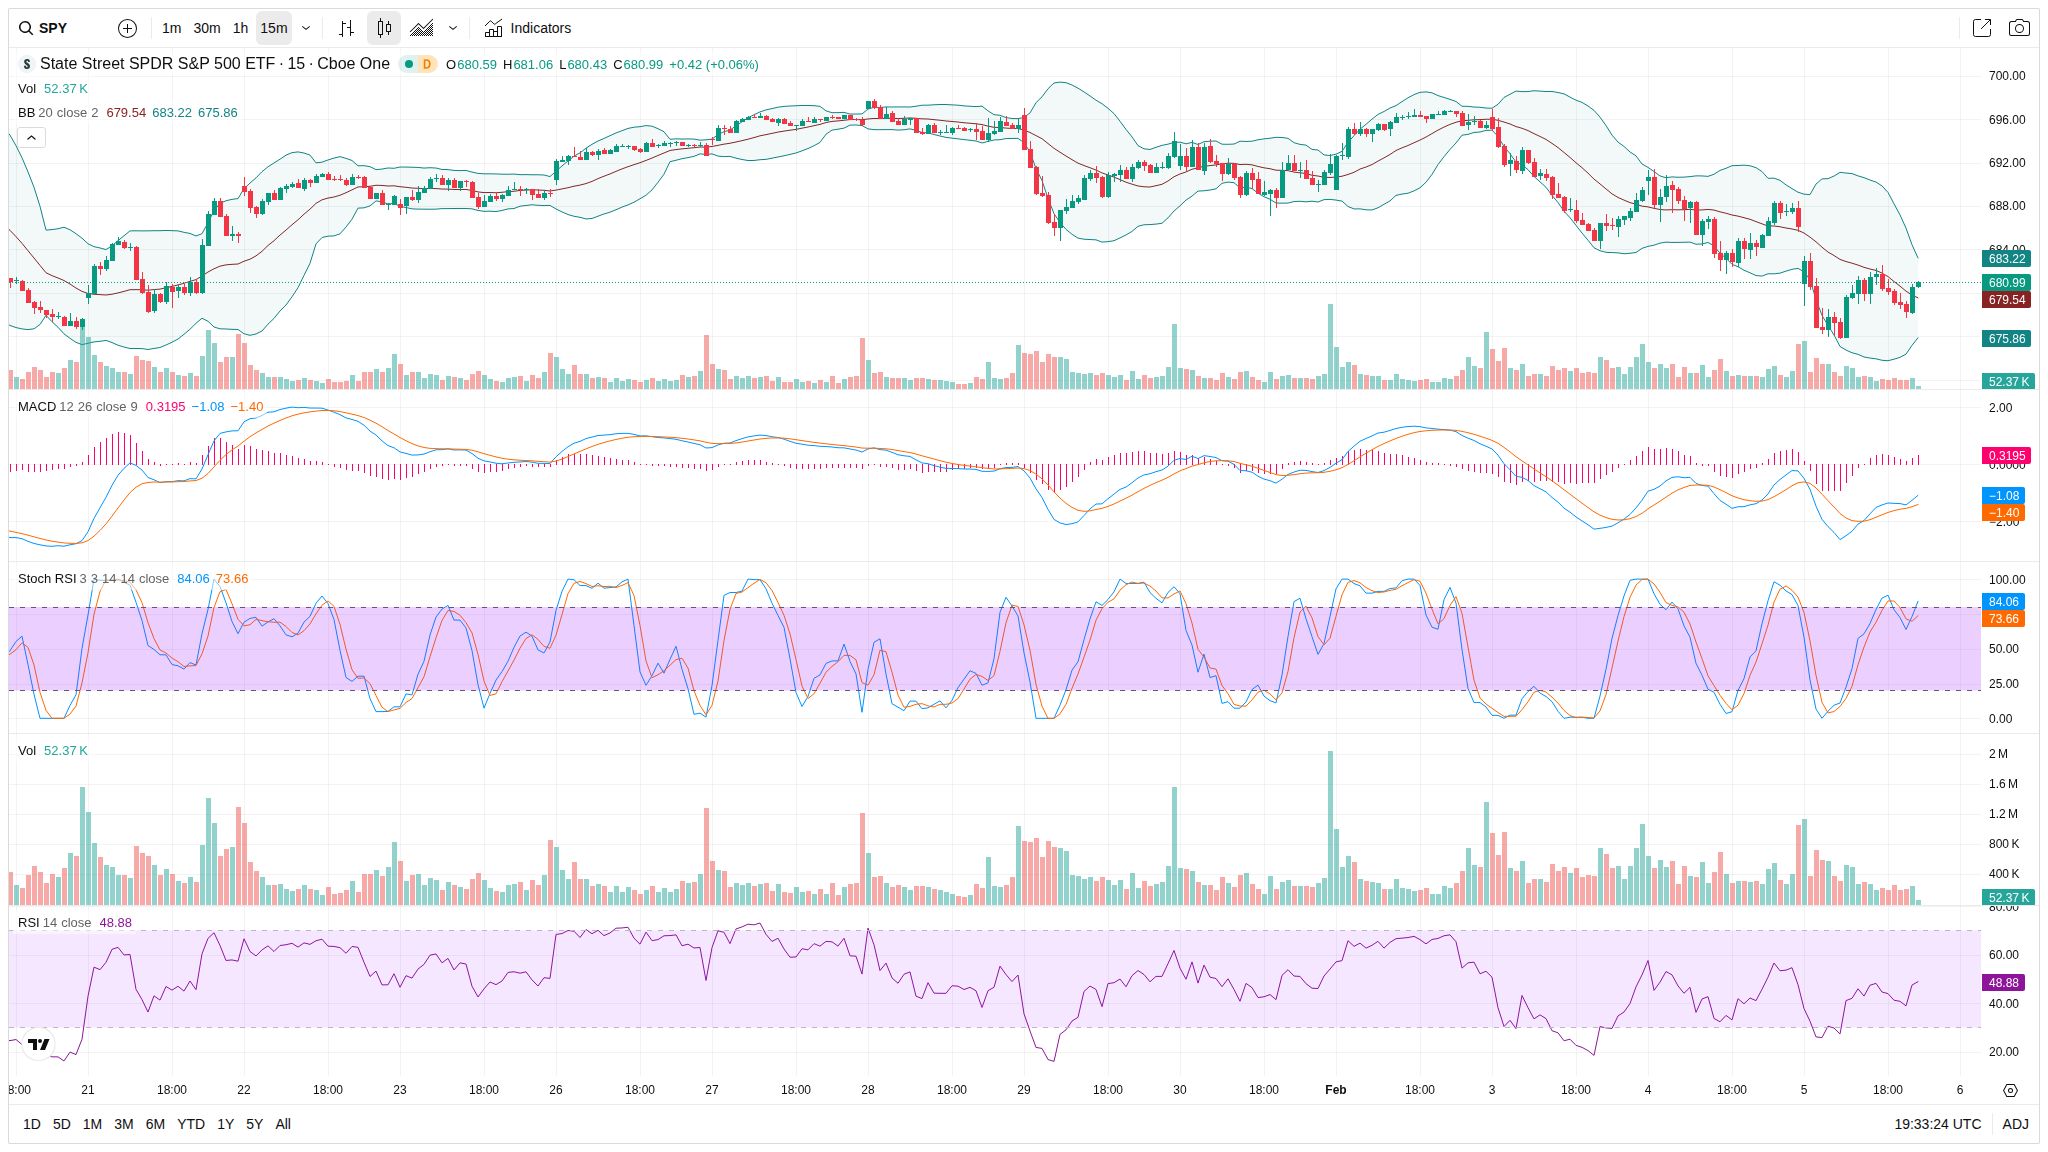Viewport: 2048px width, 1152px height.
Task: Expand the timeframe interval dropdown arrow
Action: 306,28
